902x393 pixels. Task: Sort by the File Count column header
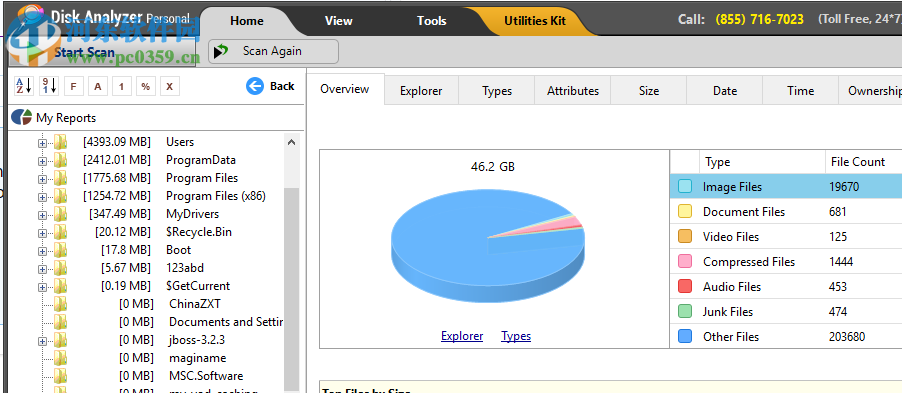coord(863,162)
